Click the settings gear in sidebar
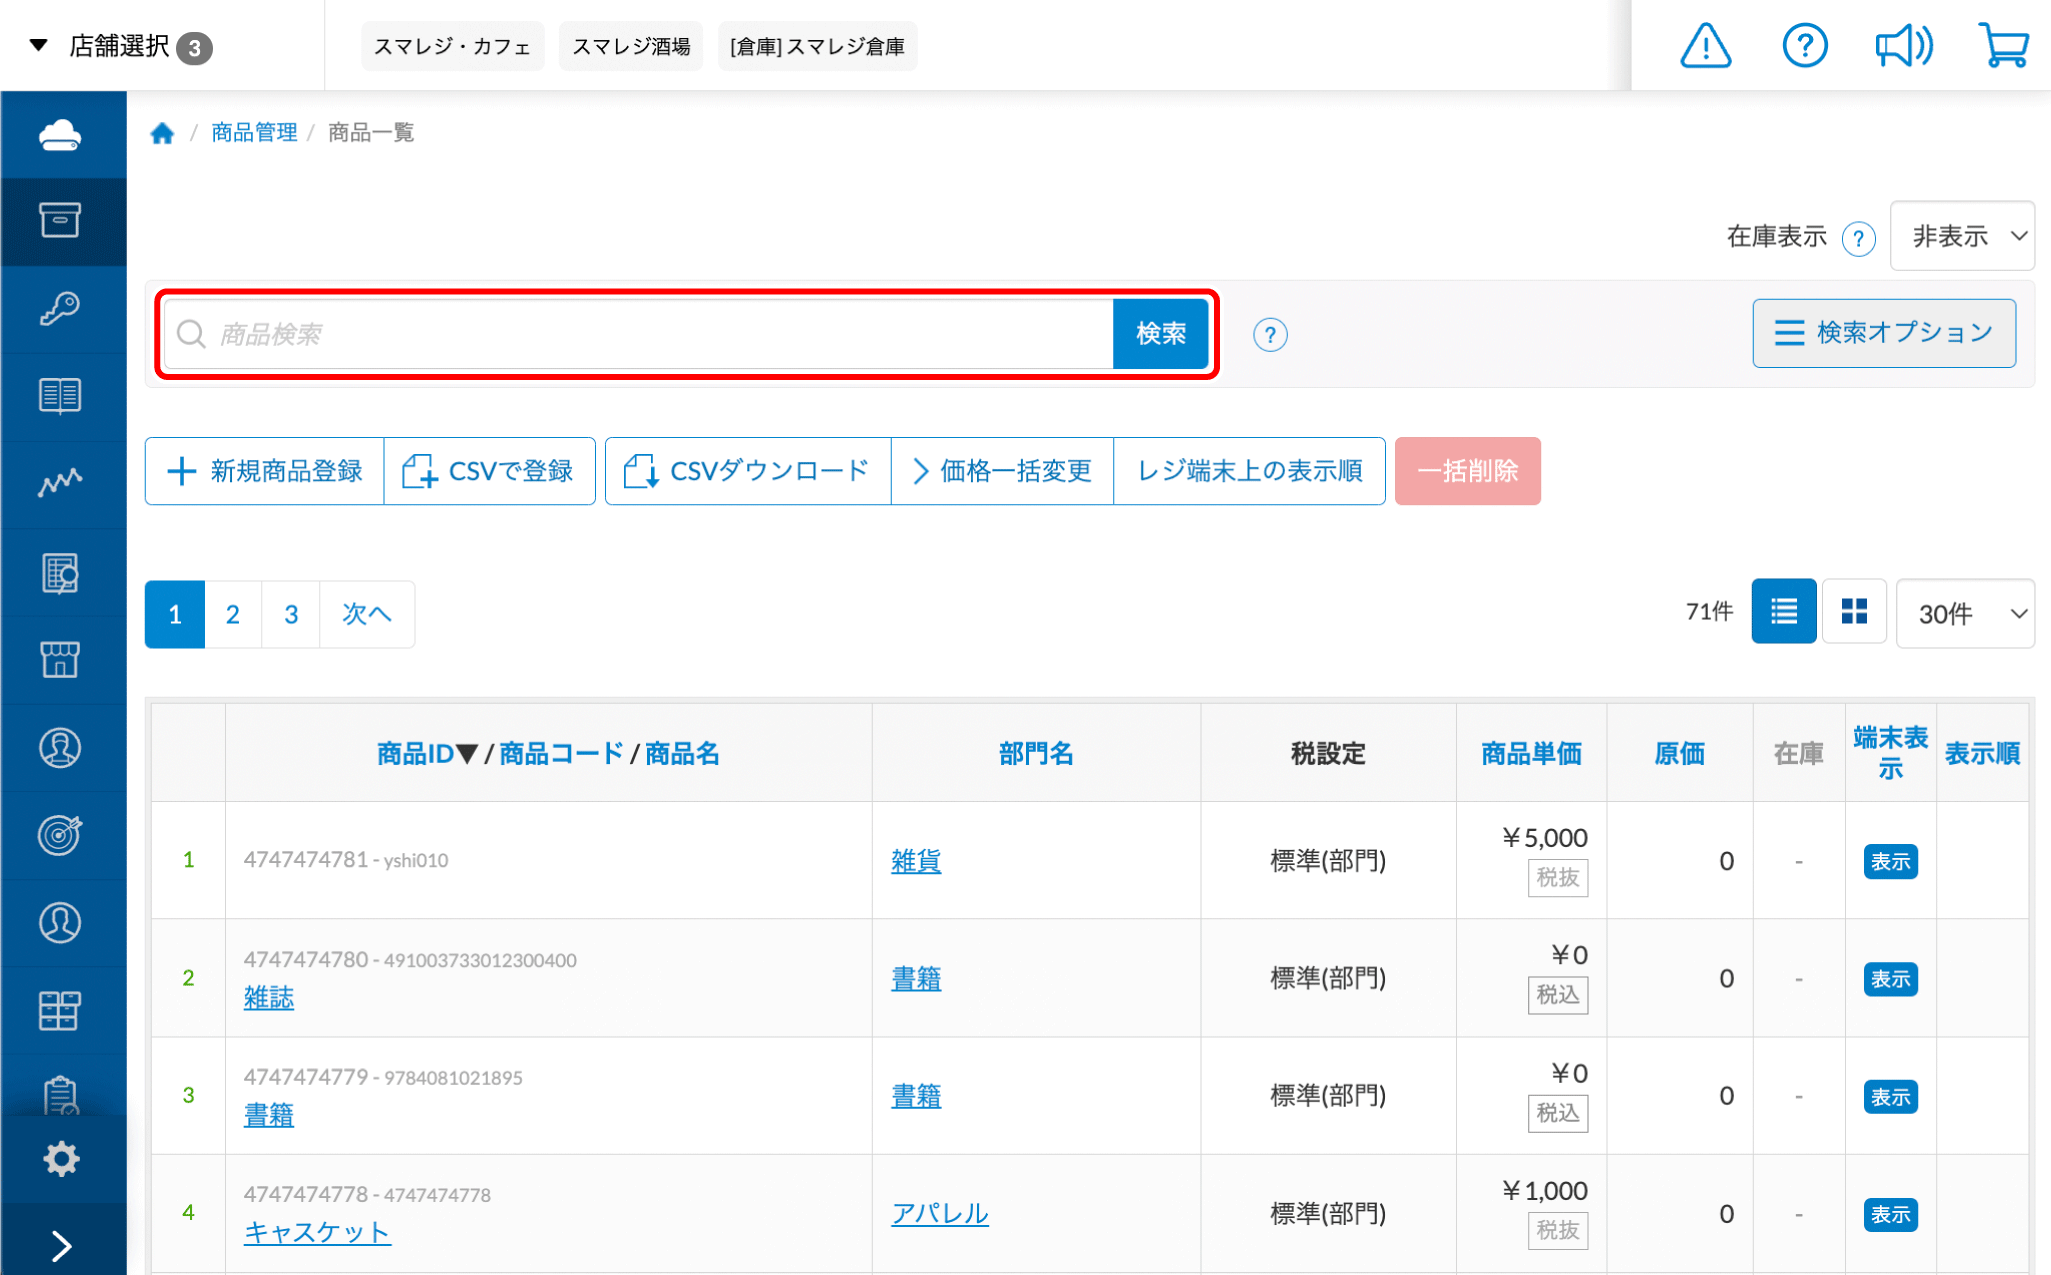This screenshot has width=2051, height=1275. (61, 1158)
